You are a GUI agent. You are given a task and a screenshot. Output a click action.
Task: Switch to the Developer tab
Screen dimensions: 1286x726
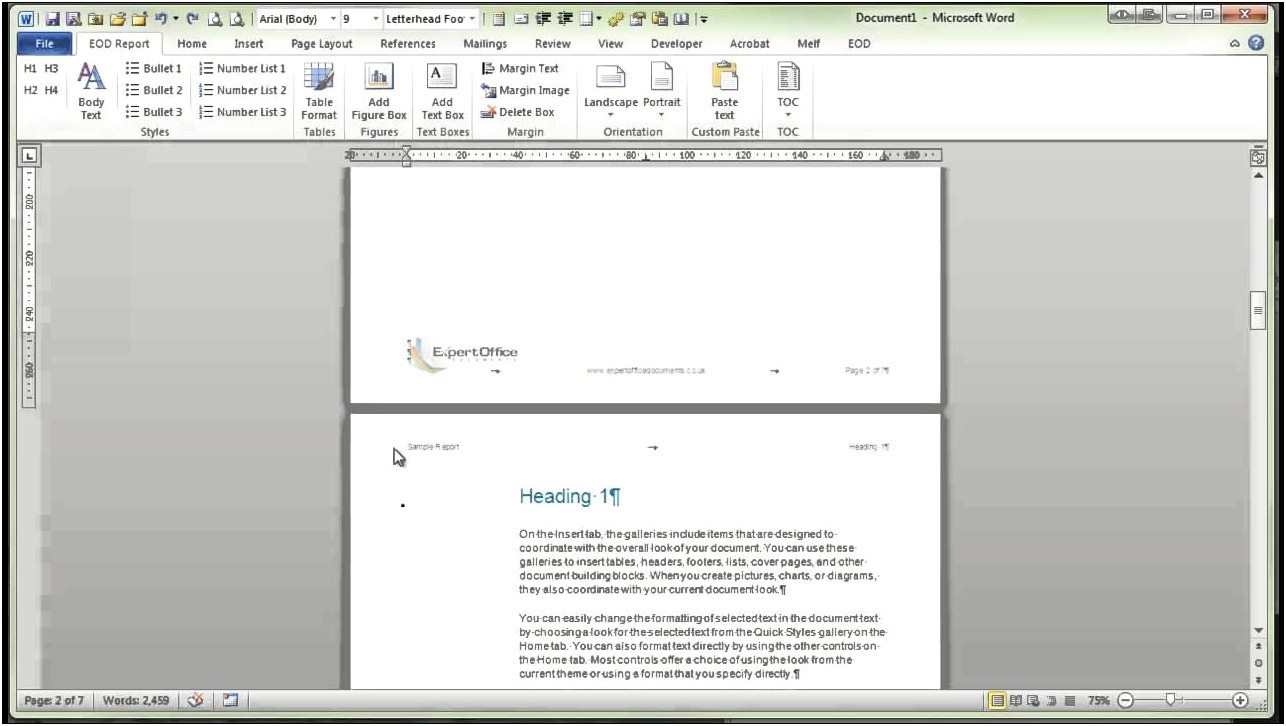tap(676, 44)
